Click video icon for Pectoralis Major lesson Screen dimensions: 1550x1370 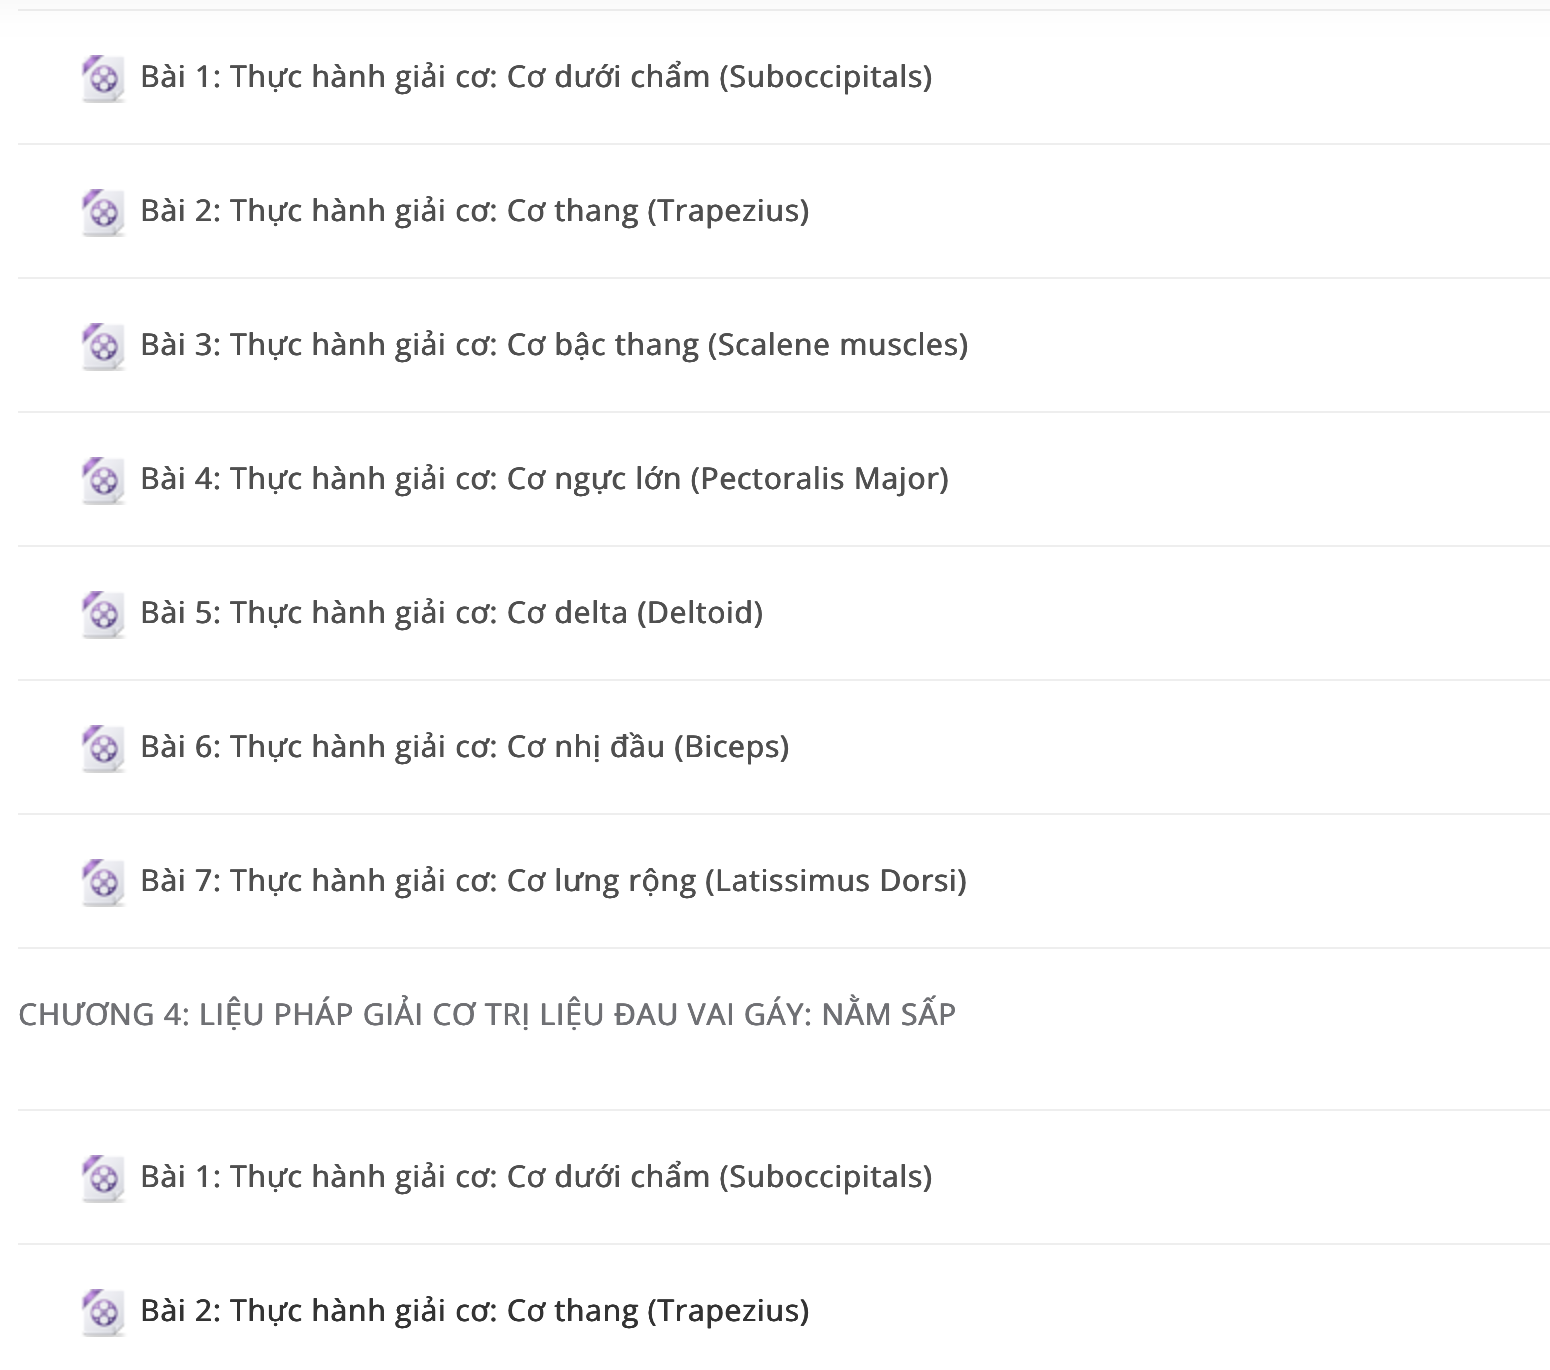pyautogui.click(x=103, y=480)
